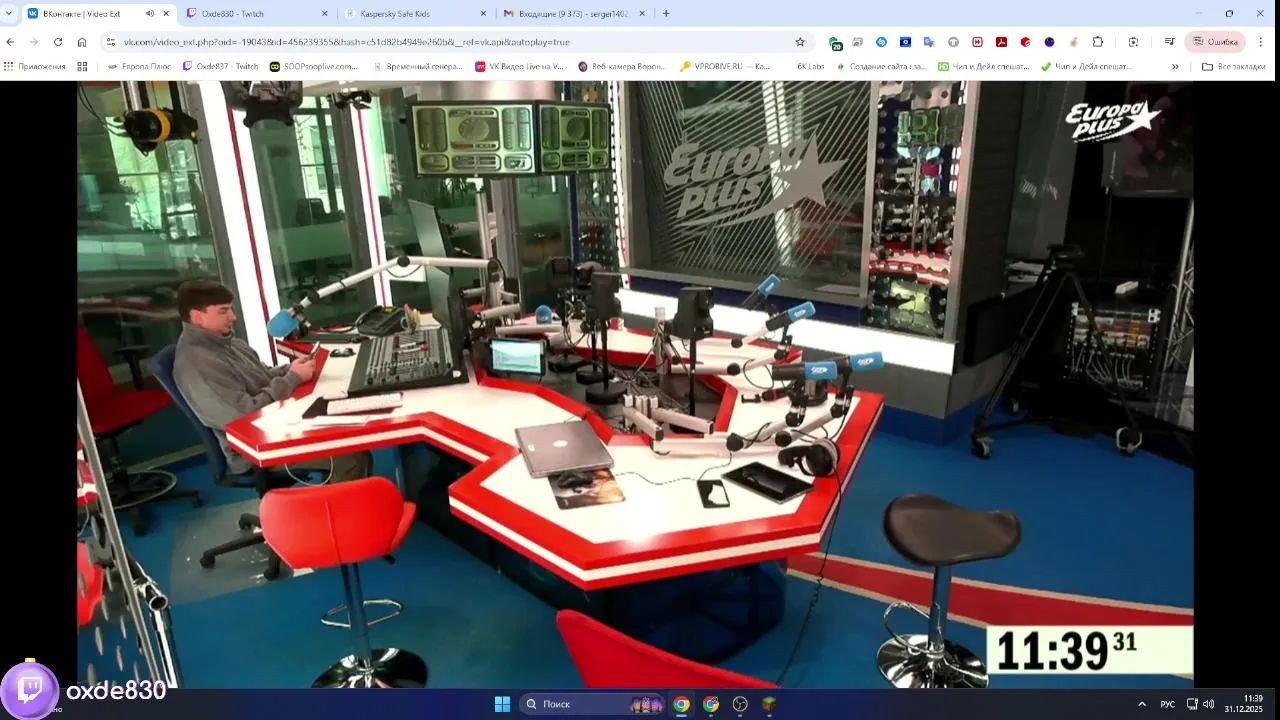Viewport: 1280px width, 720px height.
Task: Switch the РУС keyboard language
Action: click(1167, 704)
